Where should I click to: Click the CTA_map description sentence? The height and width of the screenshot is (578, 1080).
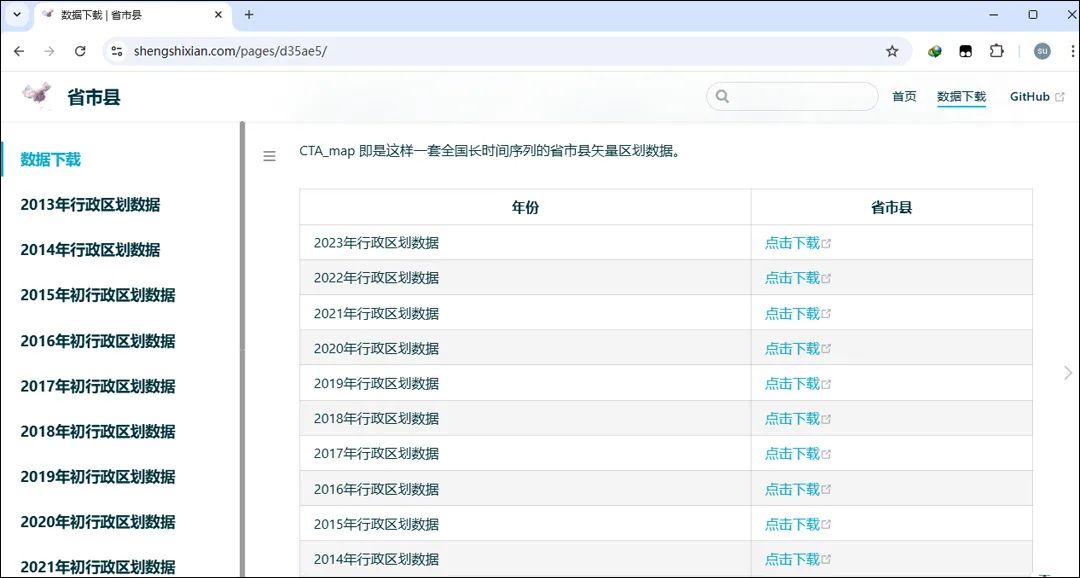492,151
